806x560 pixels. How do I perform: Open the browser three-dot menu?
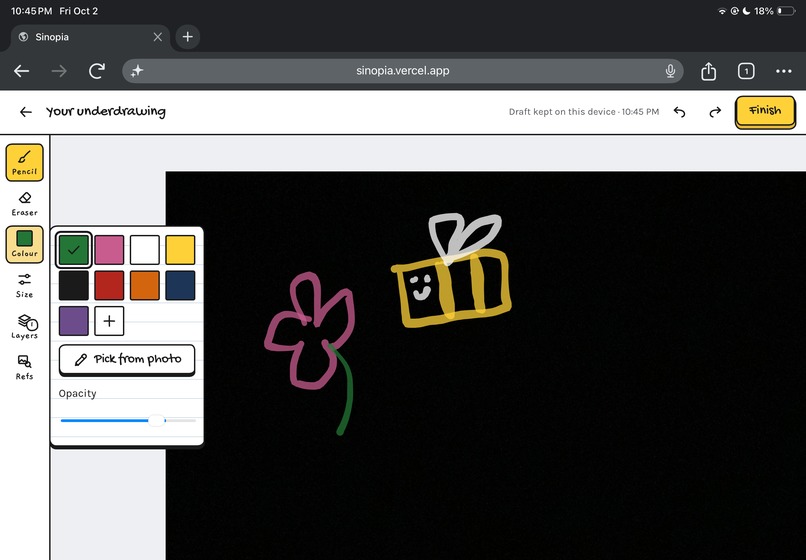[783, 71]
